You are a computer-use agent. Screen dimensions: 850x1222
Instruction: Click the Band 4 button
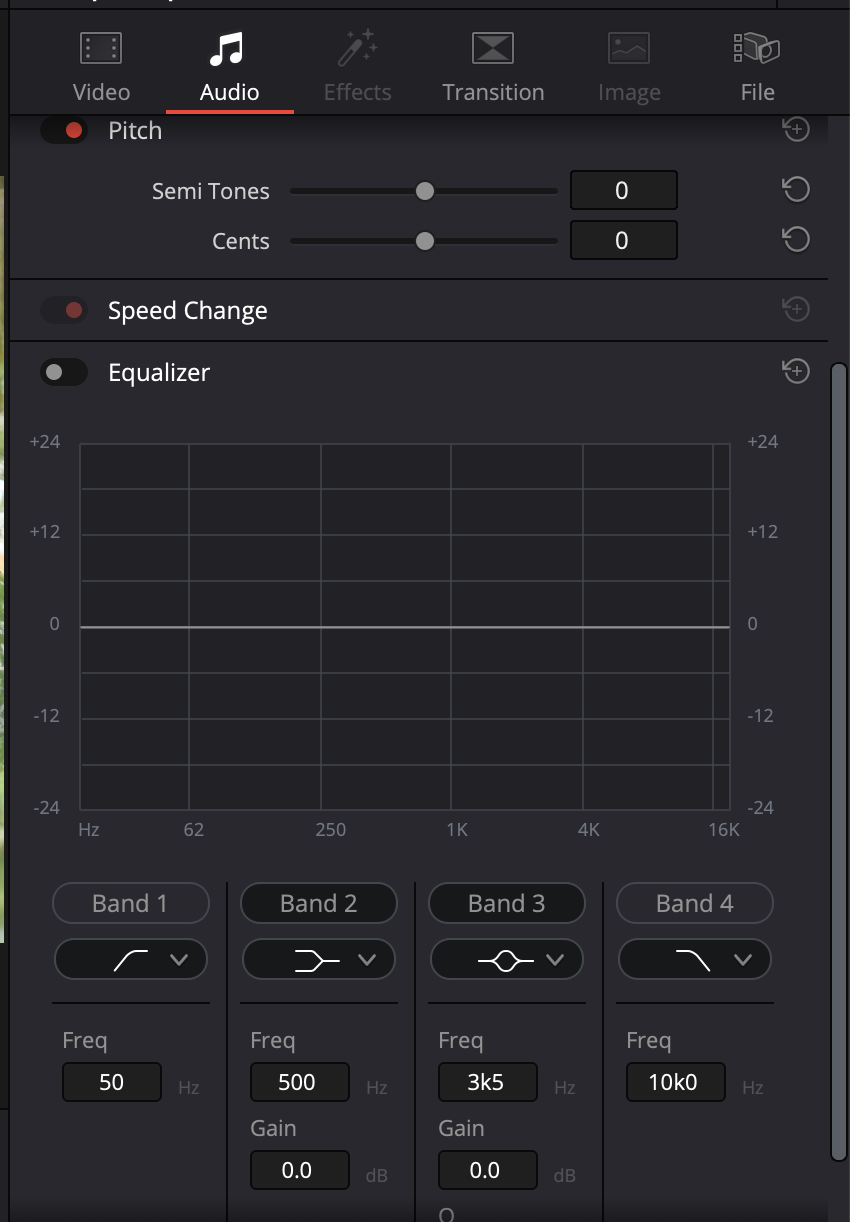tap(695, 903)
